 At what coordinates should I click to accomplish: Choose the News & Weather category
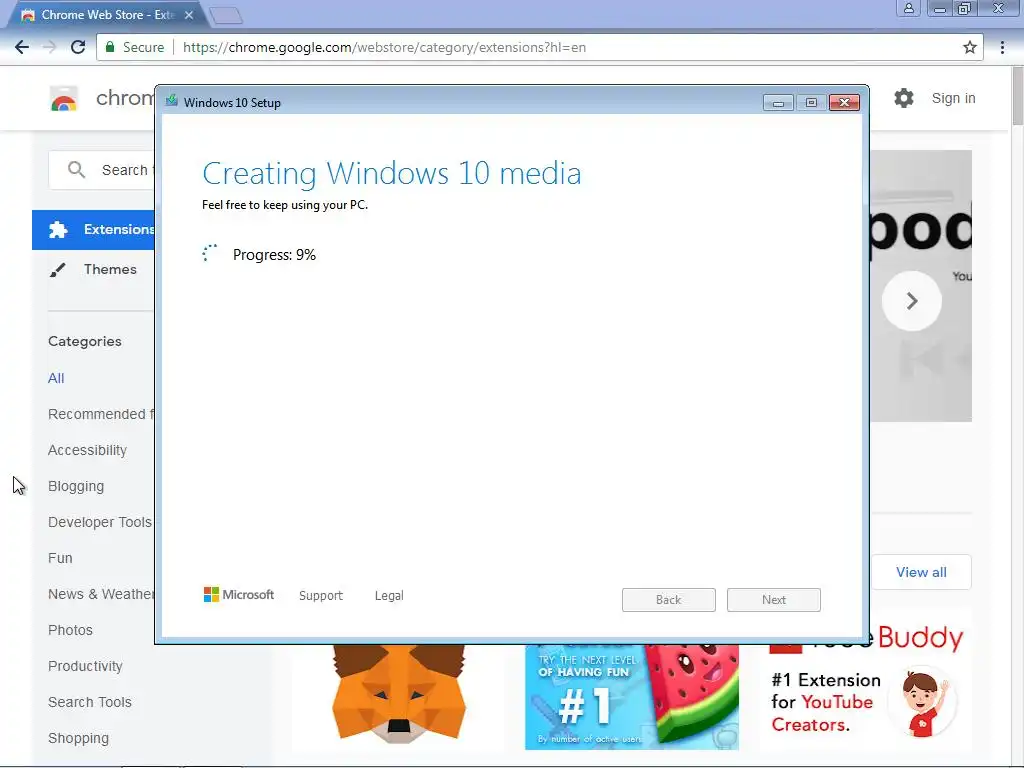101,594
